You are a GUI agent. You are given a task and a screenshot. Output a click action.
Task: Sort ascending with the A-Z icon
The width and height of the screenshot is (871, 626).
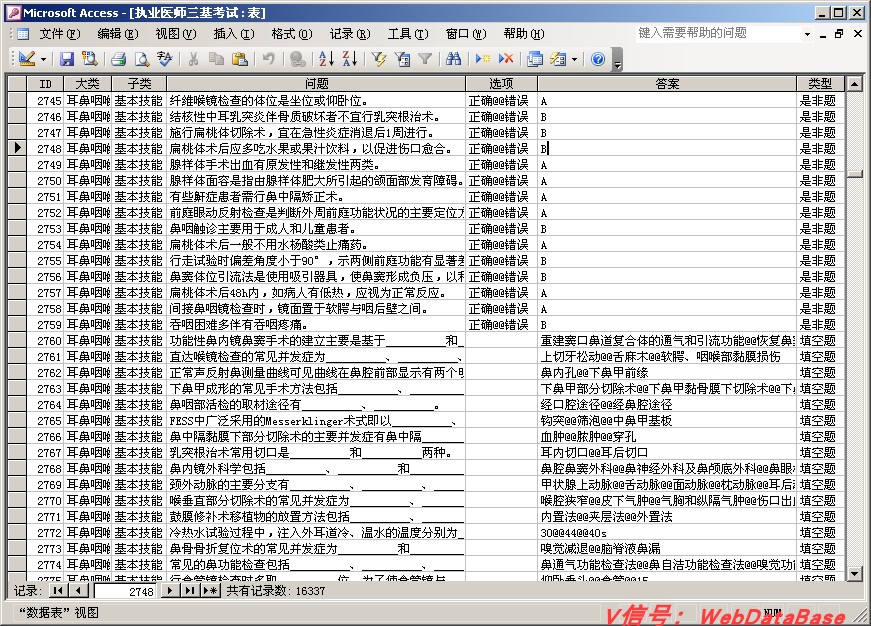[327, 58]
